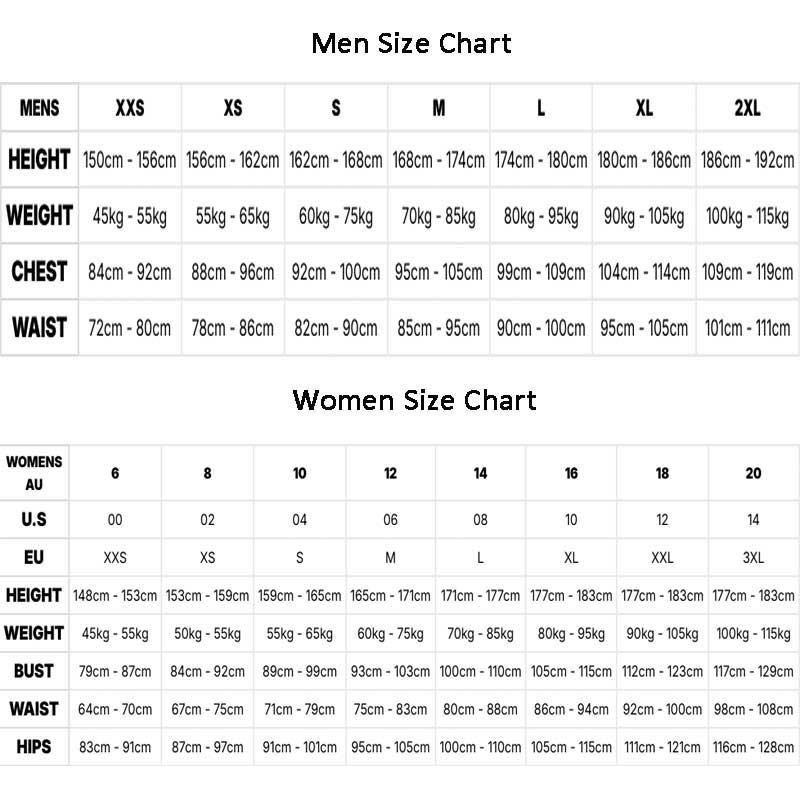Viewport: 800px width, 800px height.
Task: Select the 3XL cell in EU row
Action: click(753, 557)
